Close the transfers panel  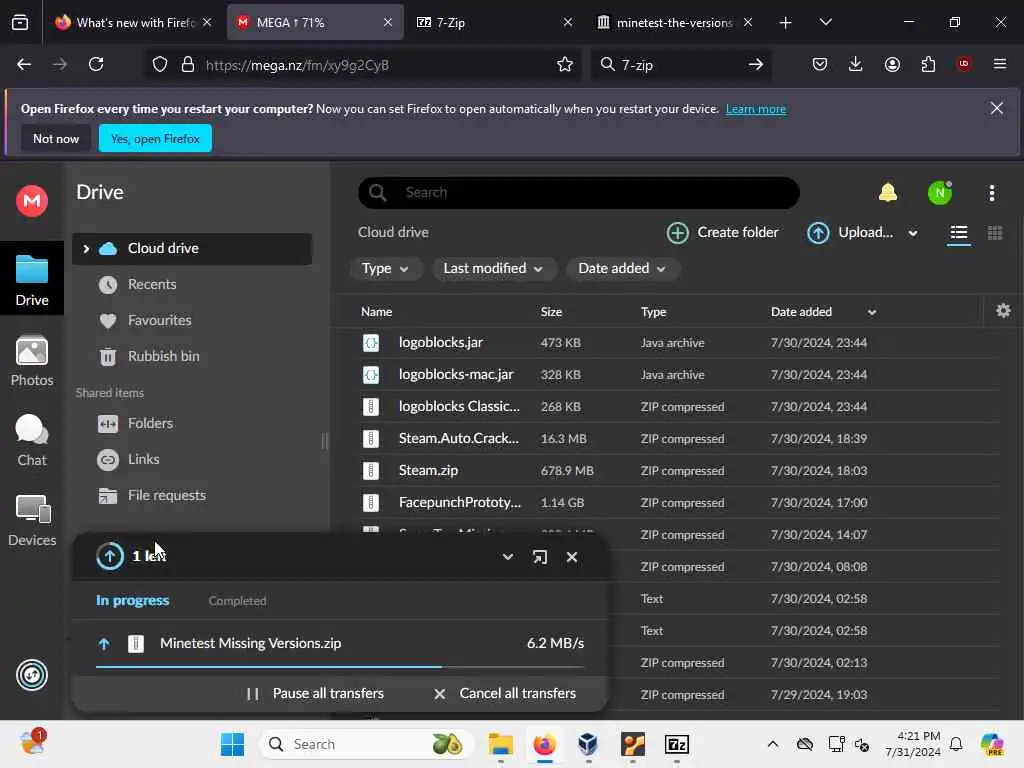point(572,557)
